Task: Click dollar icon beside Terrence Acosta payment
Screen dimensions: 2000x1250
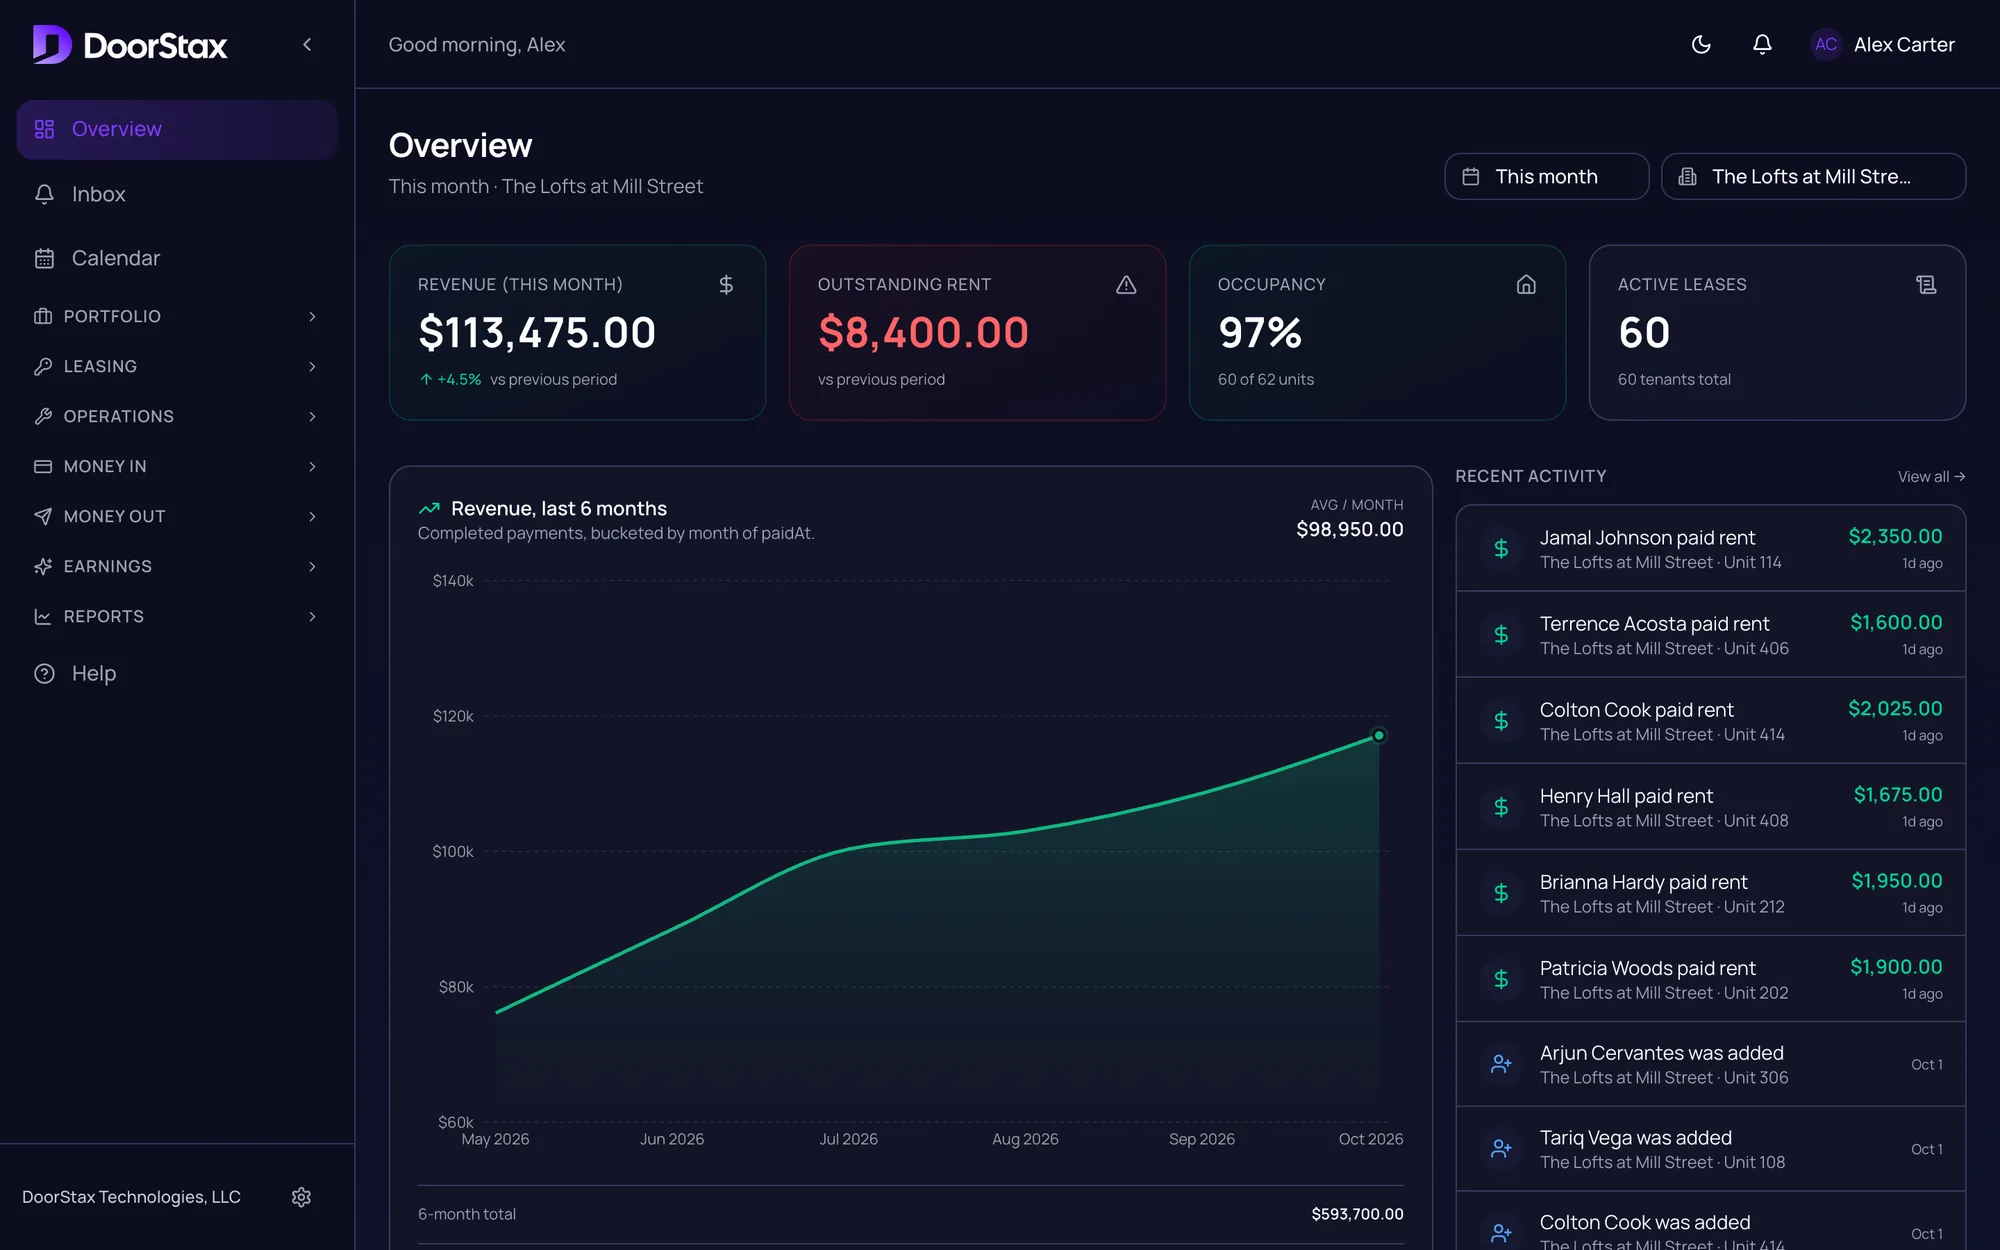Action: click(1501, 634)
